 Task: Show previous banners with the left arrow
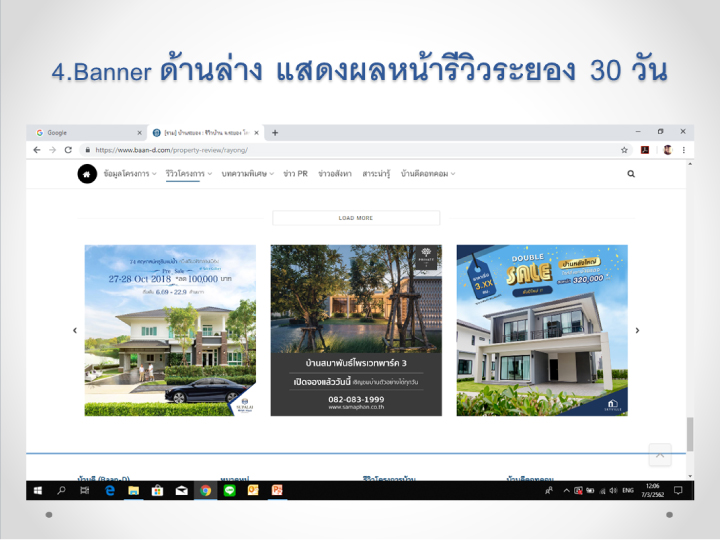click(x=75, y=331)
